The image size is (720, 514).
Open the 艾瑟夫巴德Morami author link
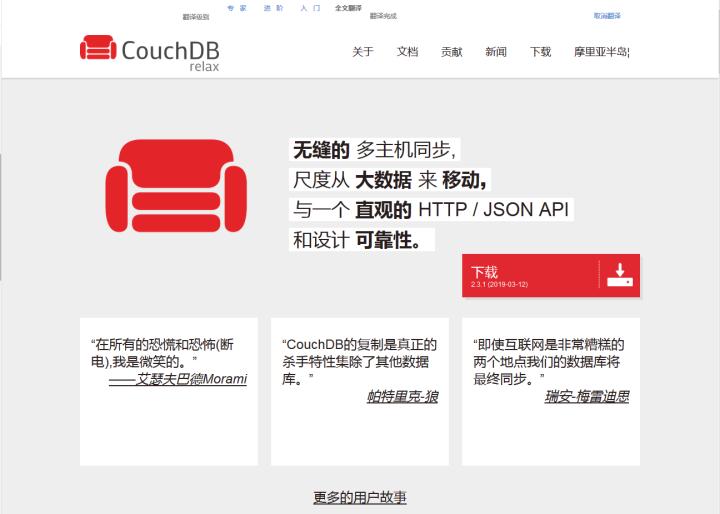click(178, 379)
